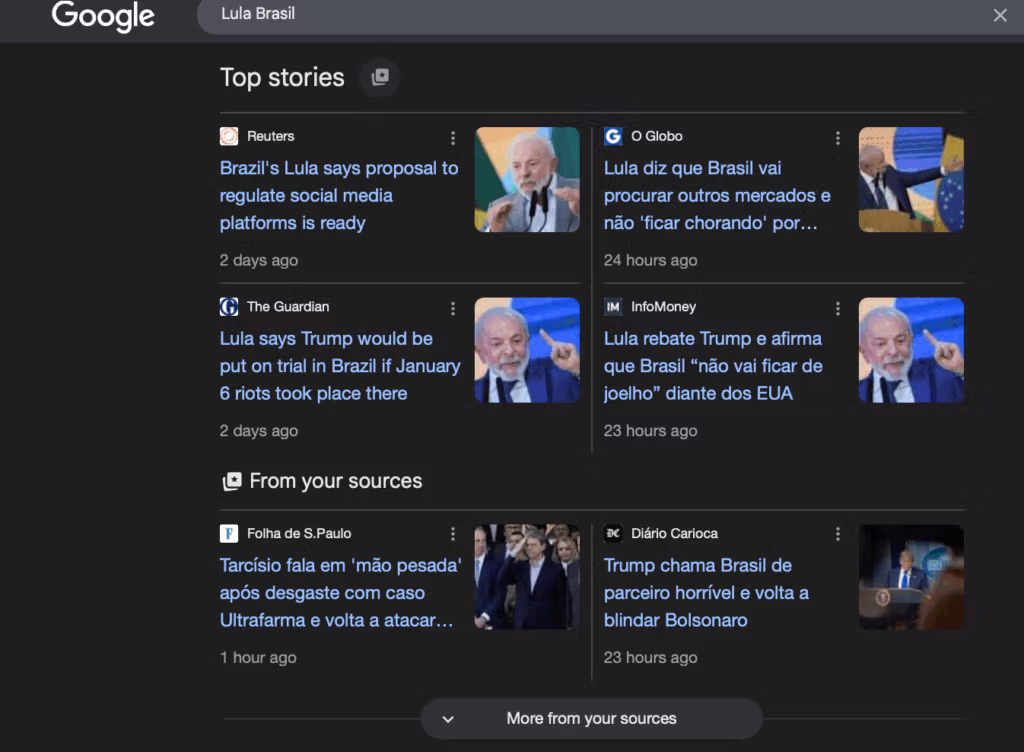Open InfoMoney headline Lula rebate Trump

(712, 366)
